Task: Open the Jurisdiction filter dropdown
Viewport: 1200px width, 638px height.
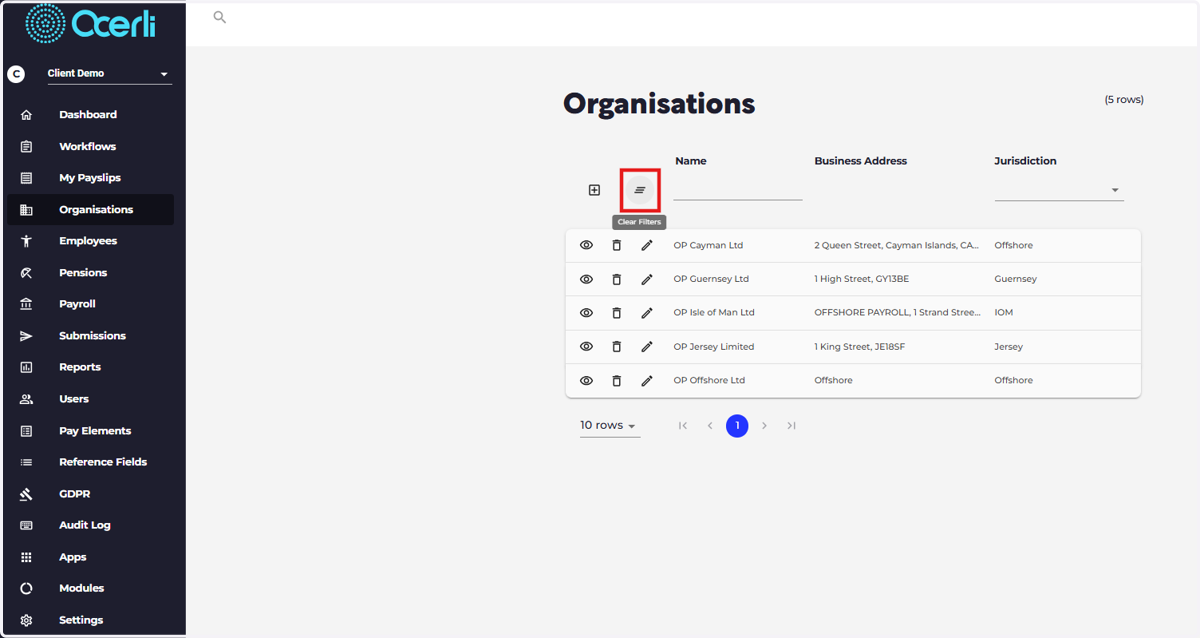Action: click(x=1059, y=190)
